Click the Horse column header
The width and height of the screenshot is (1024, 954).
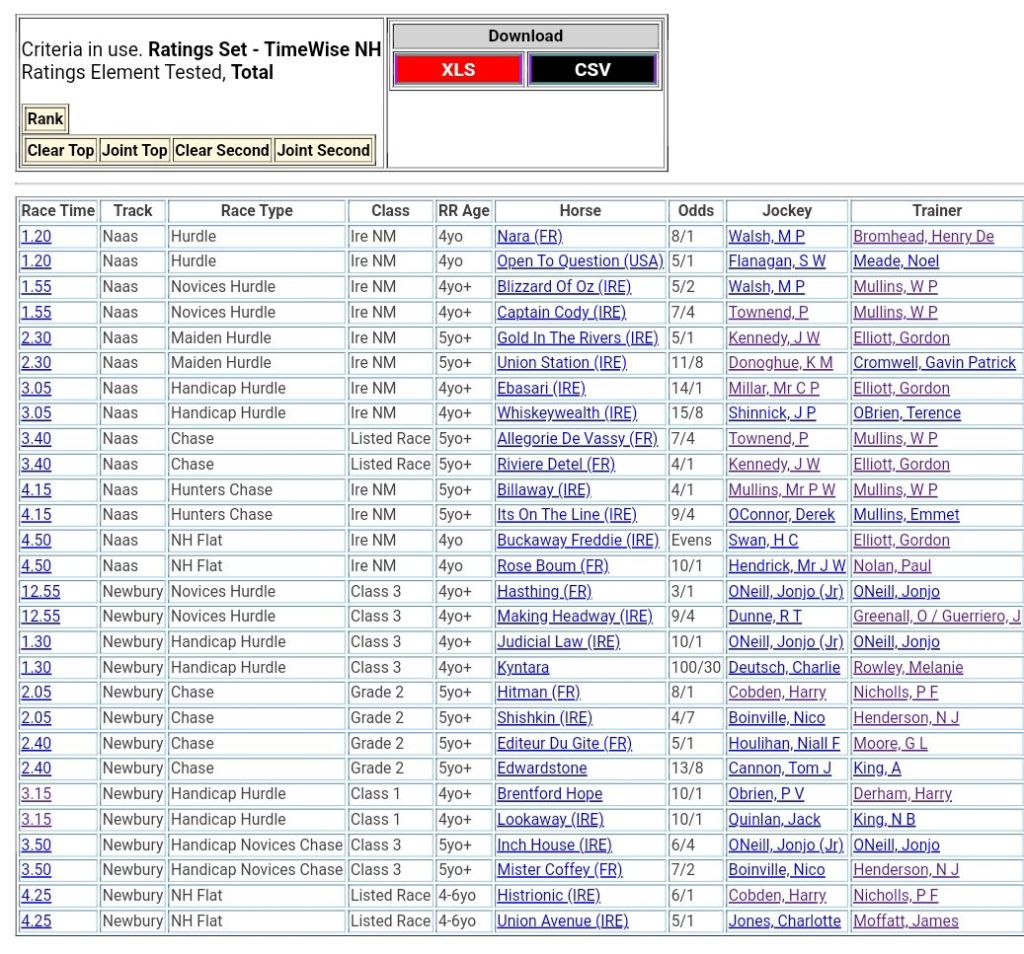tap(580, 210)
